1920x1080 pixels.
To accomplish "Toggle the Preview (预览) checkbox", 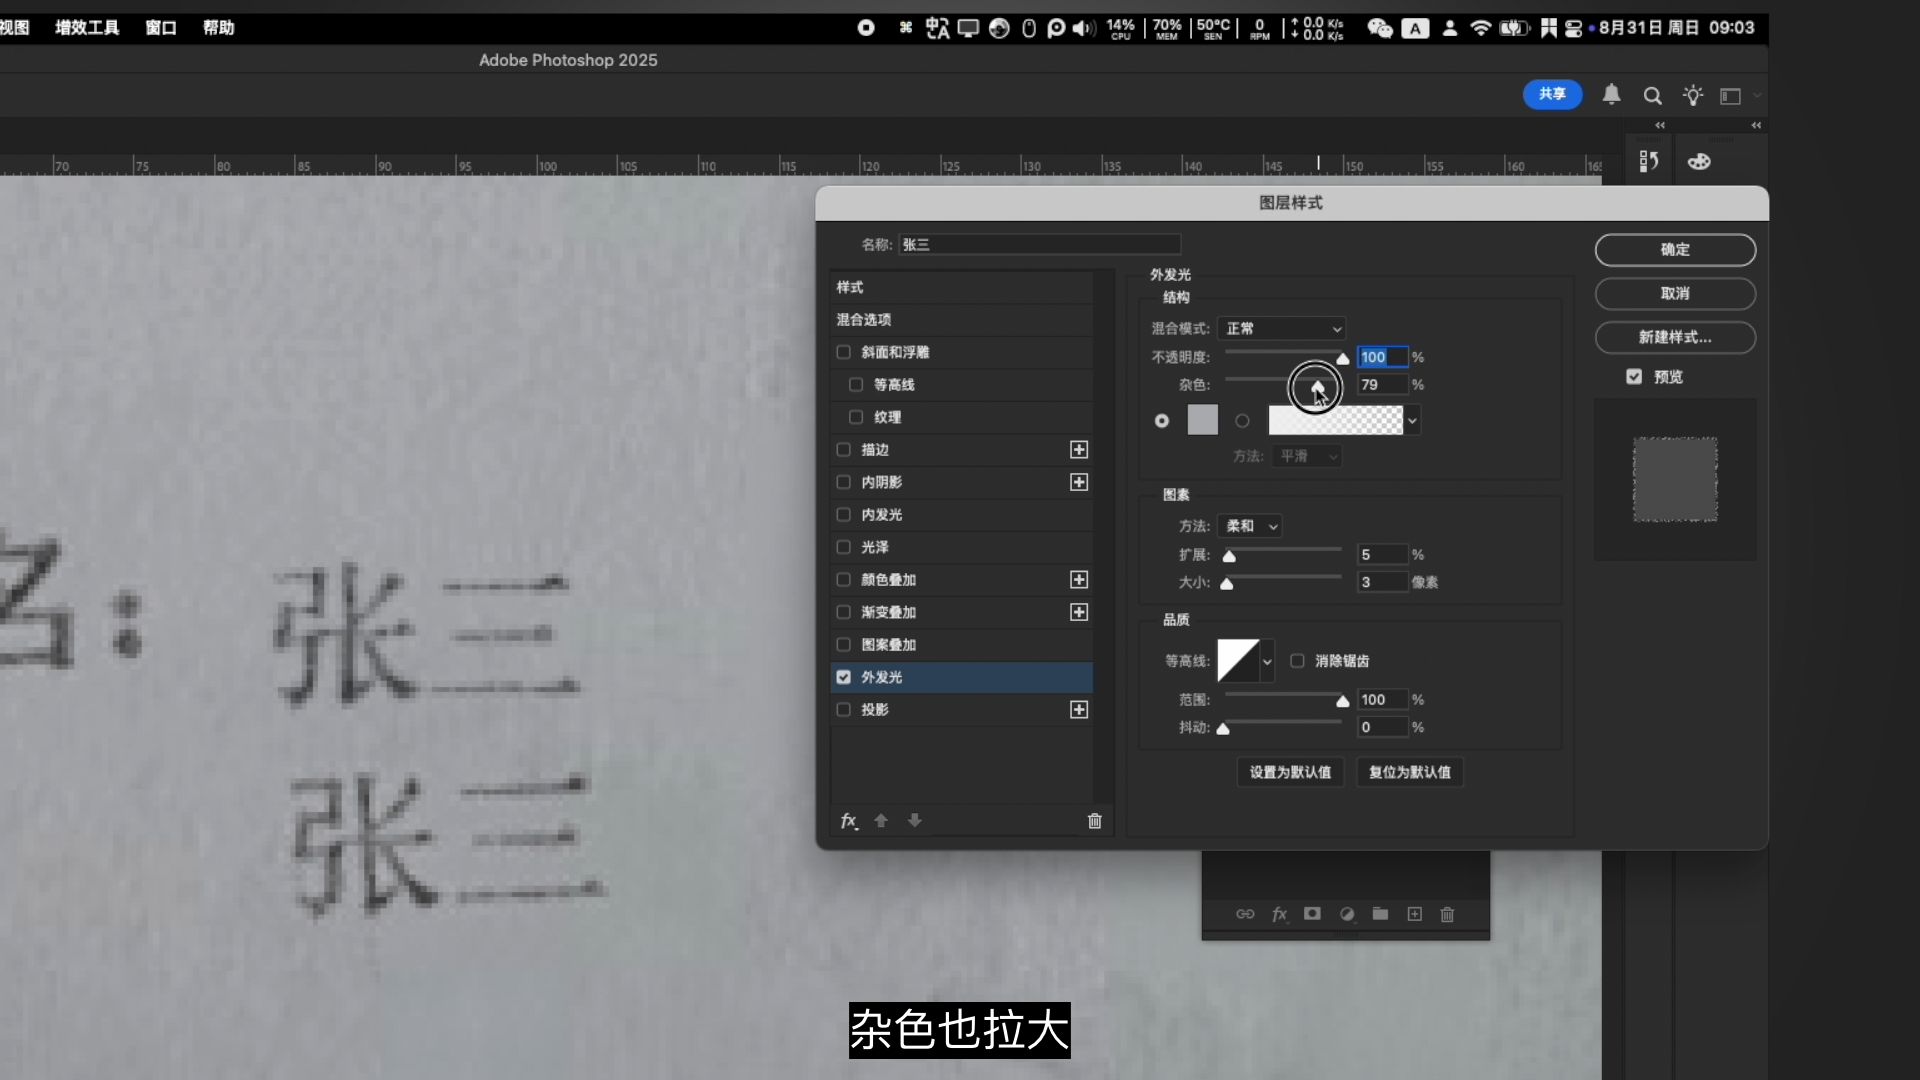I will pos(1634,377).
